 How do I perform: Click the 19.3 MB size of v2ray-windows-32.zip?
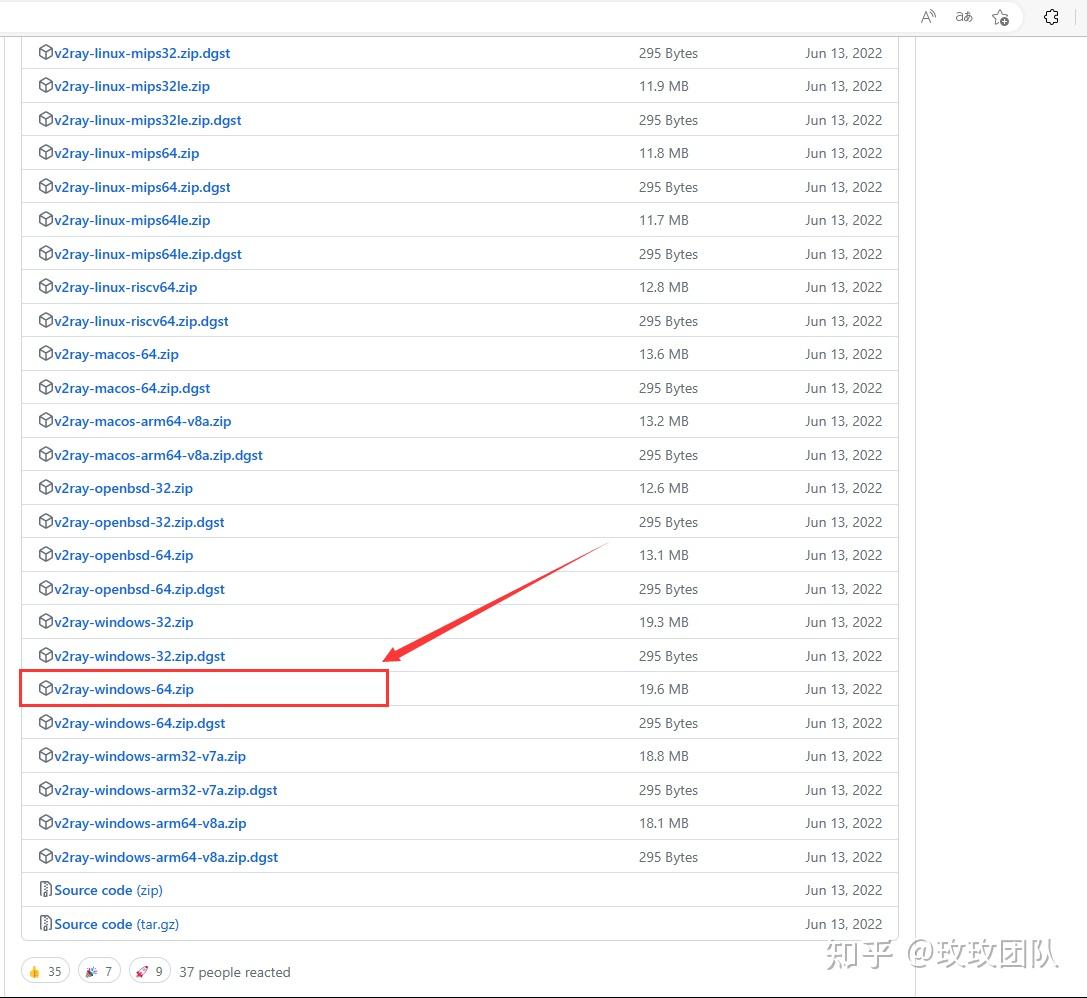663,622
